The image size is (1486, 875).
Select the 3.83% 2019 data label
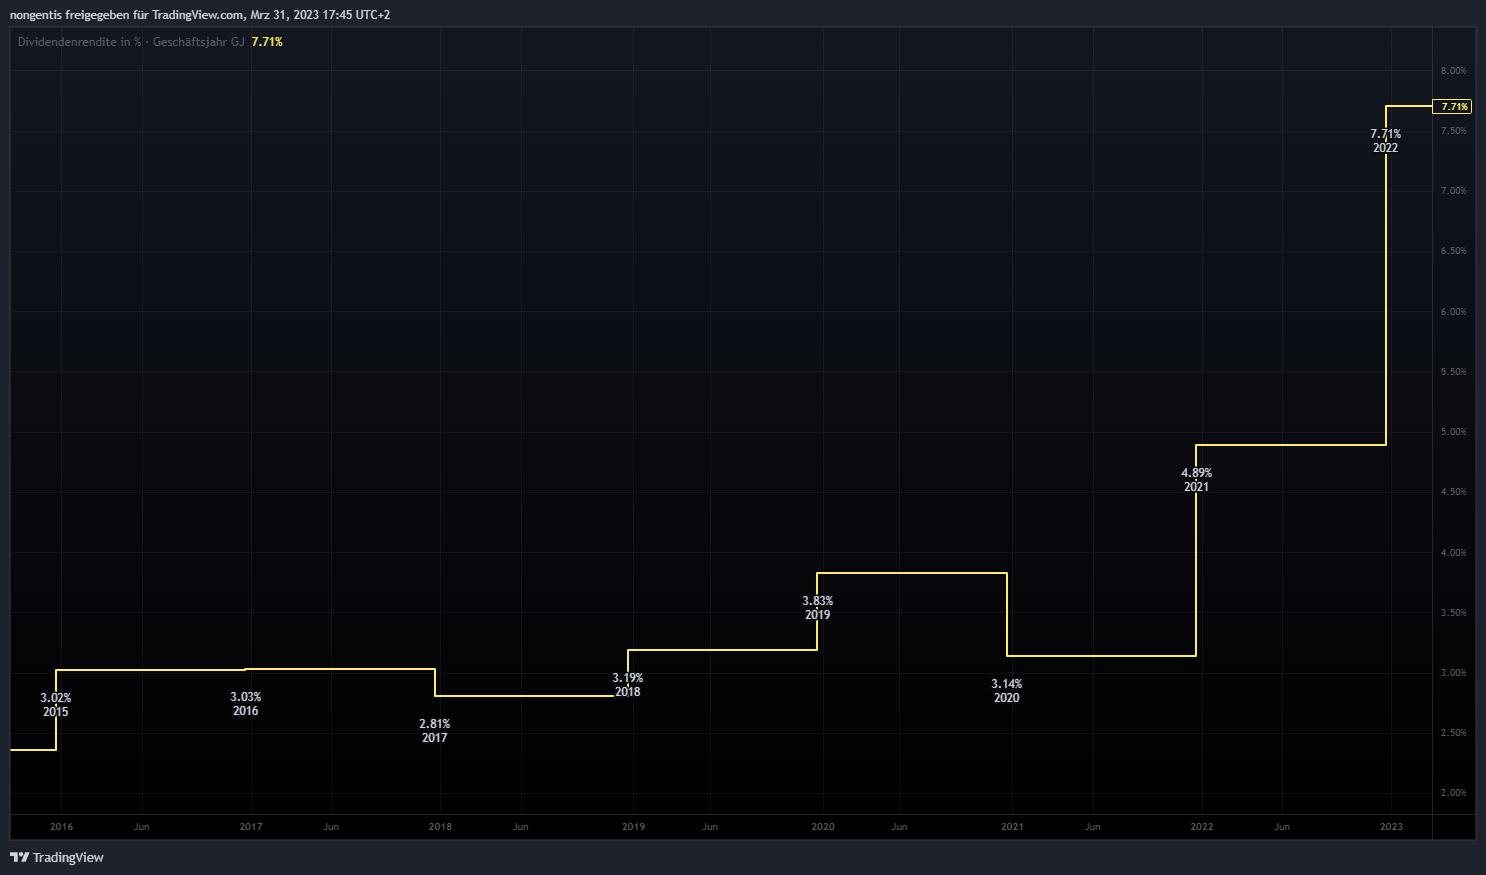pyautogui.click(x=817, y=608)
